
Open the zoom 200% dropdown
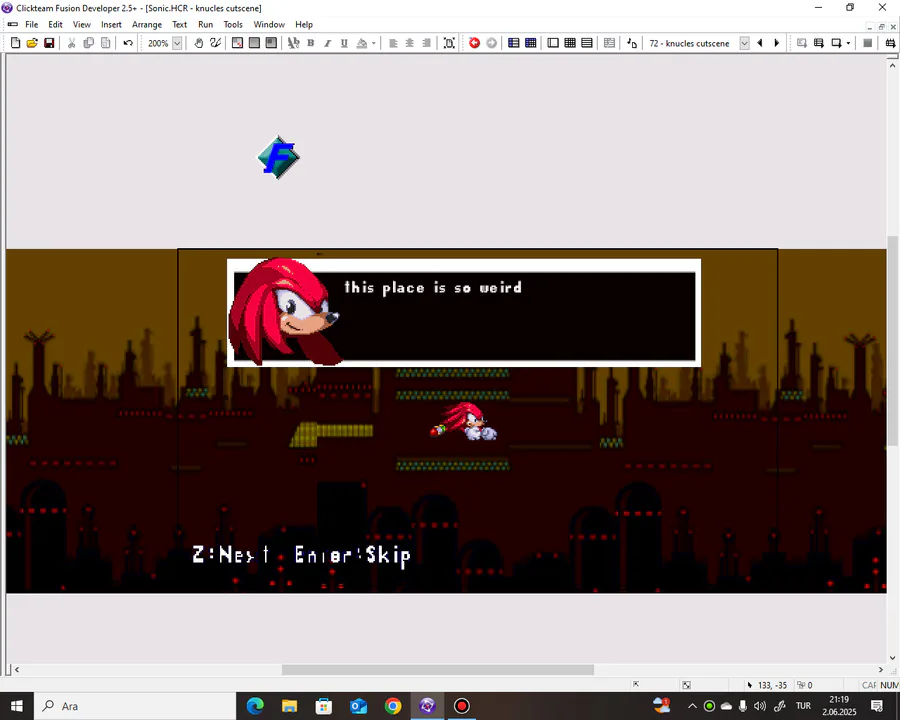[x=177, y=43]
